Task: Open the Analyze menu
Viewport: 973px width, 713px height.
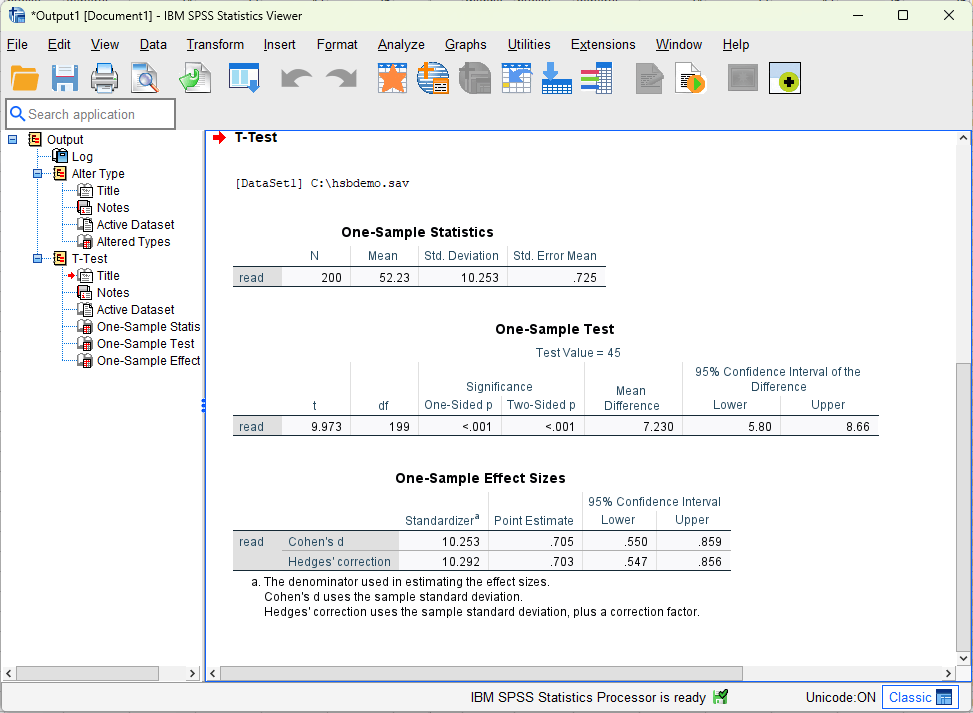Action: point(400,45)
